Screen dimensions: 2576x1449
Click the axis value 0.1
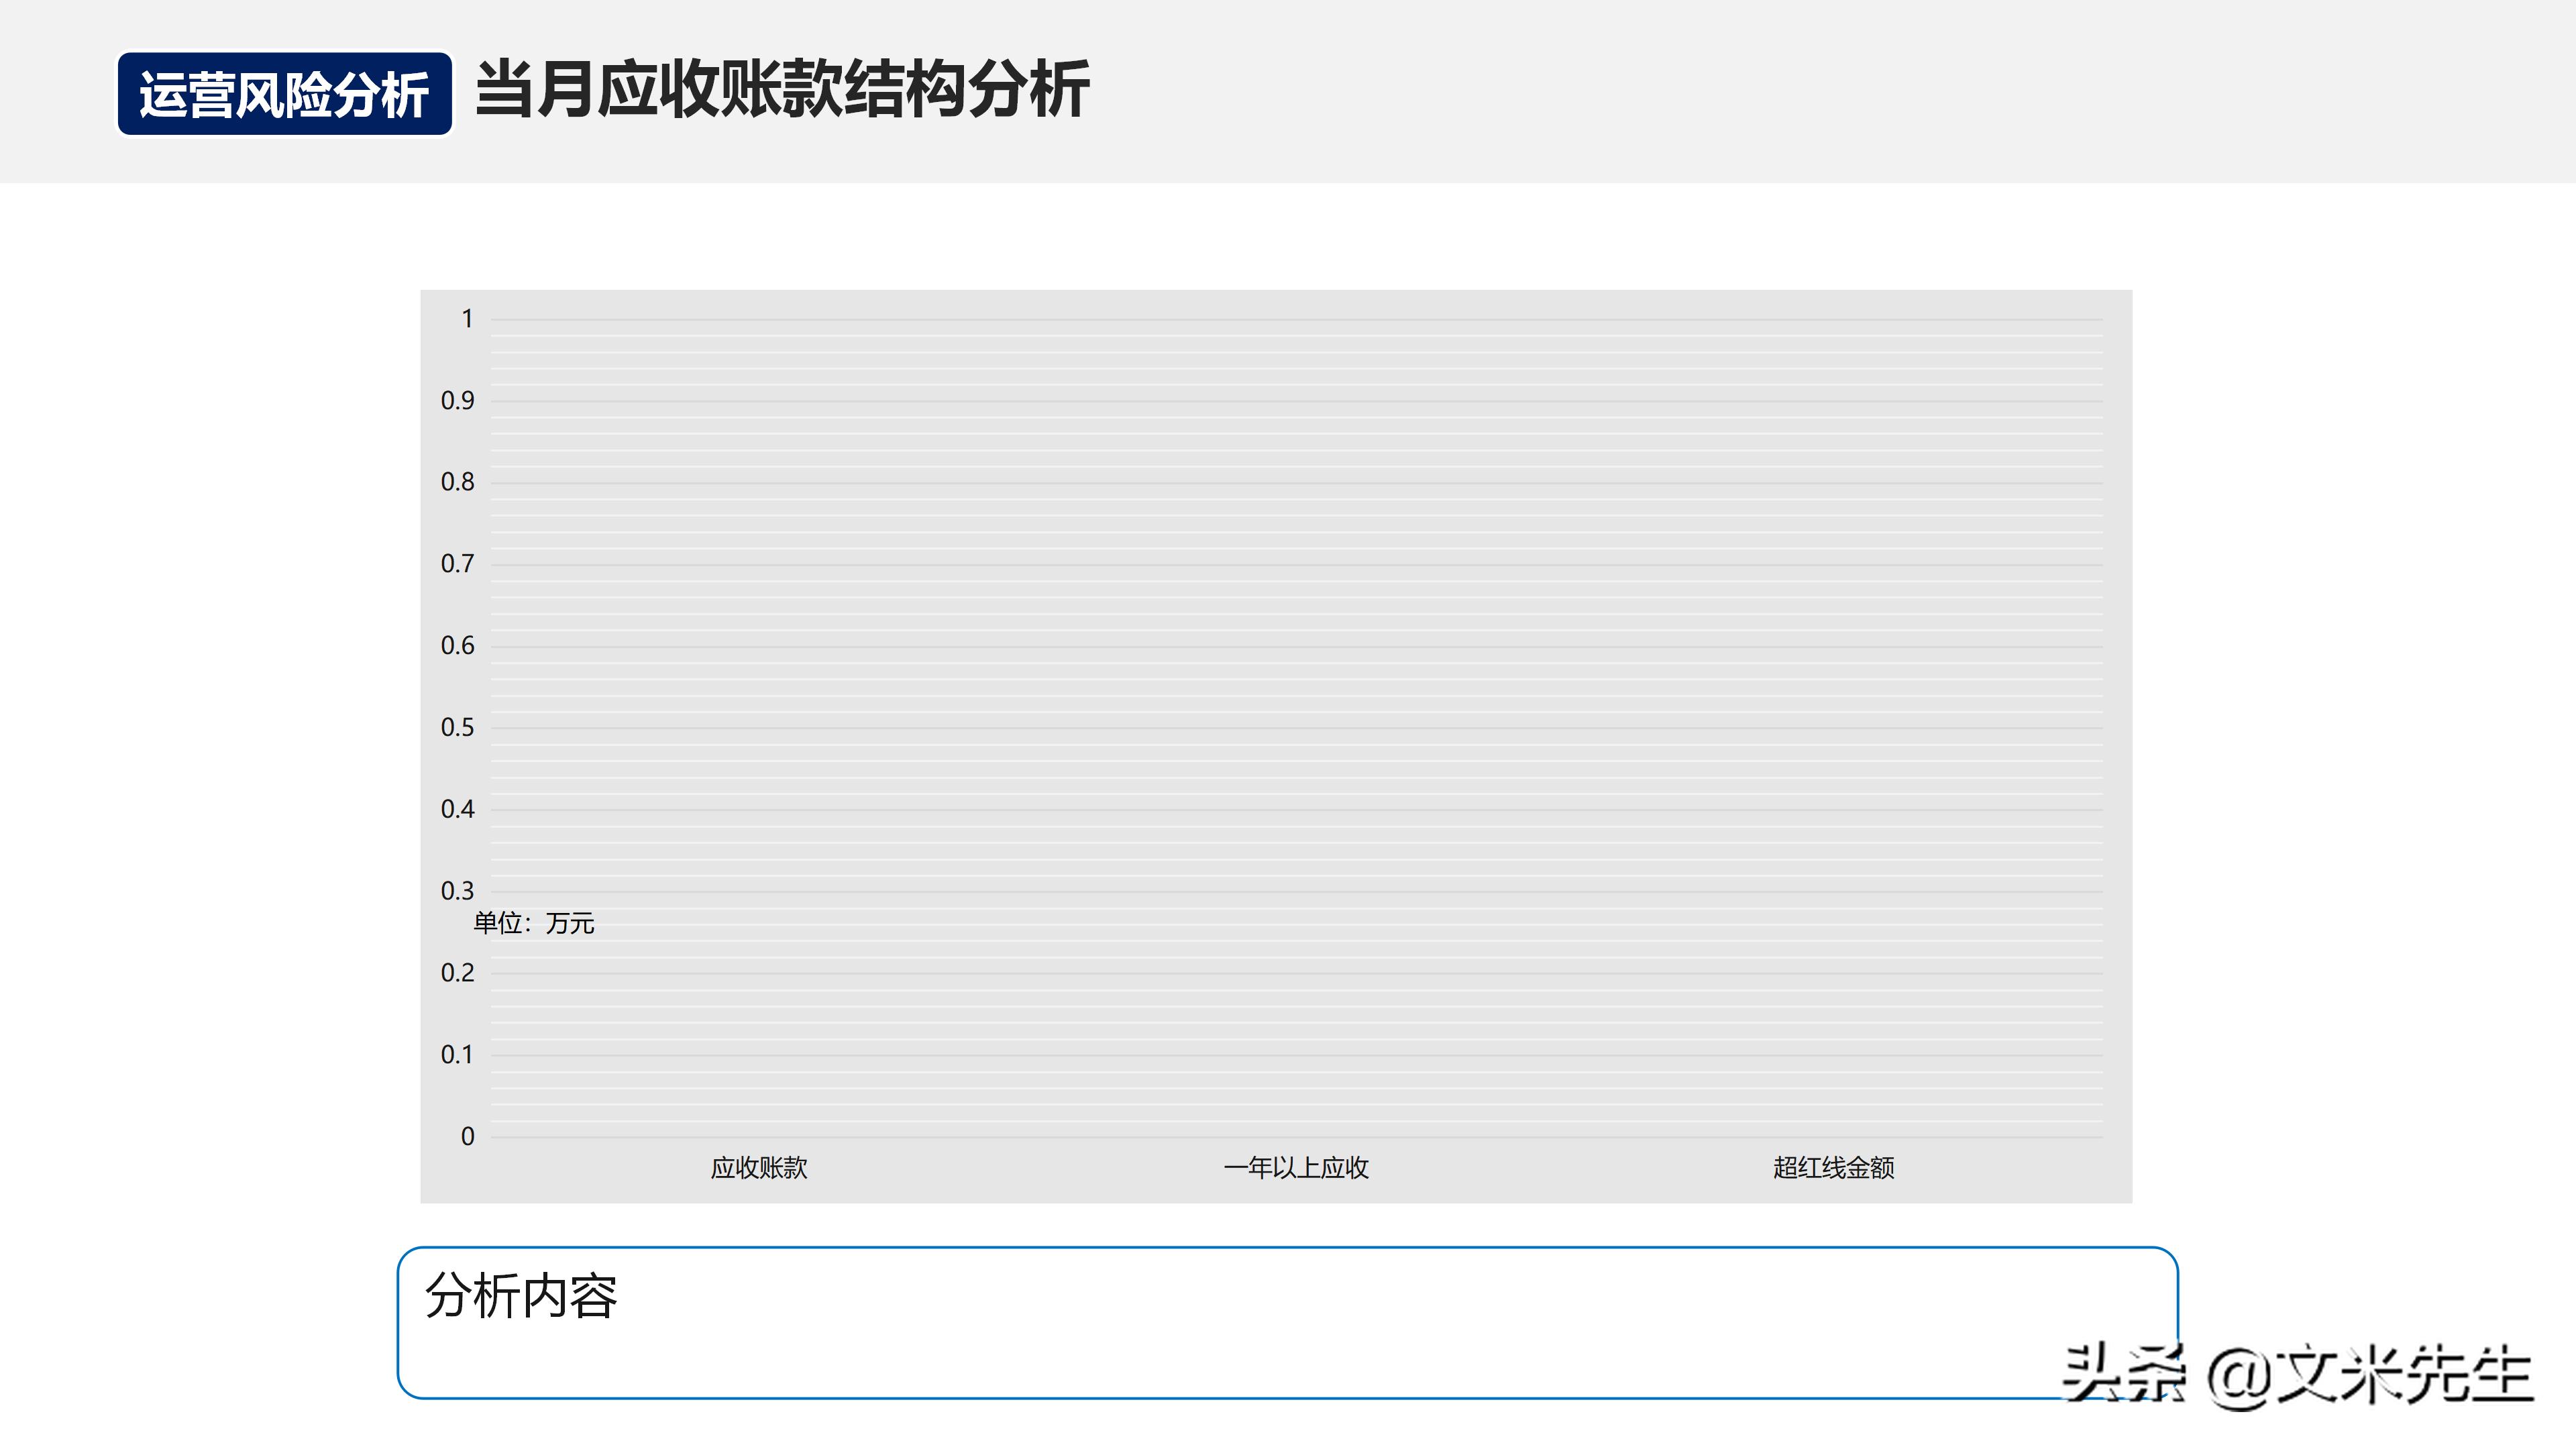pos(455,1054)
